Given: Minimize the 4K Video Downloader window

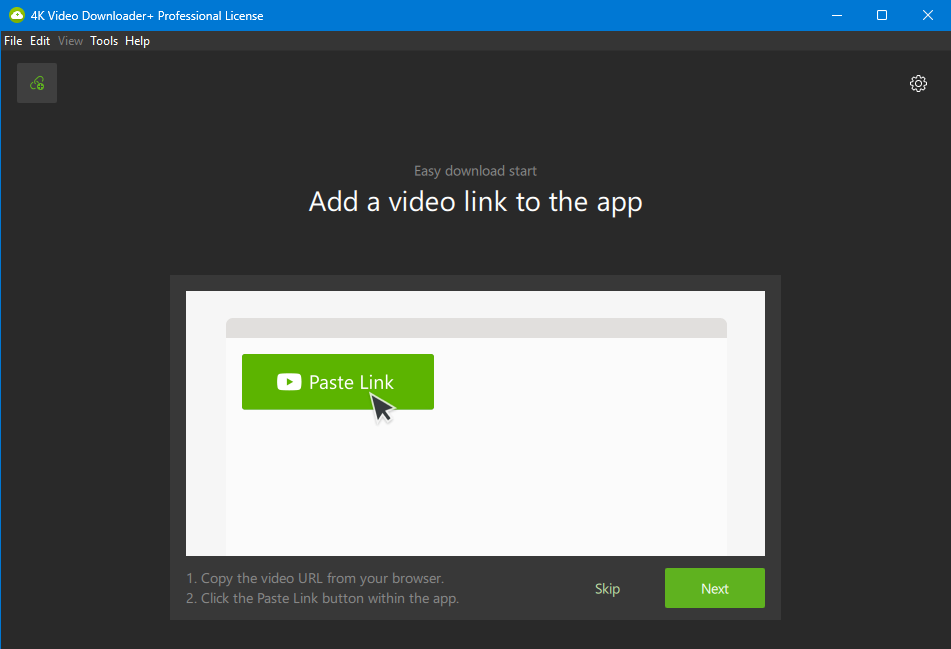Looking at the screenshot, I should (837, 15).
